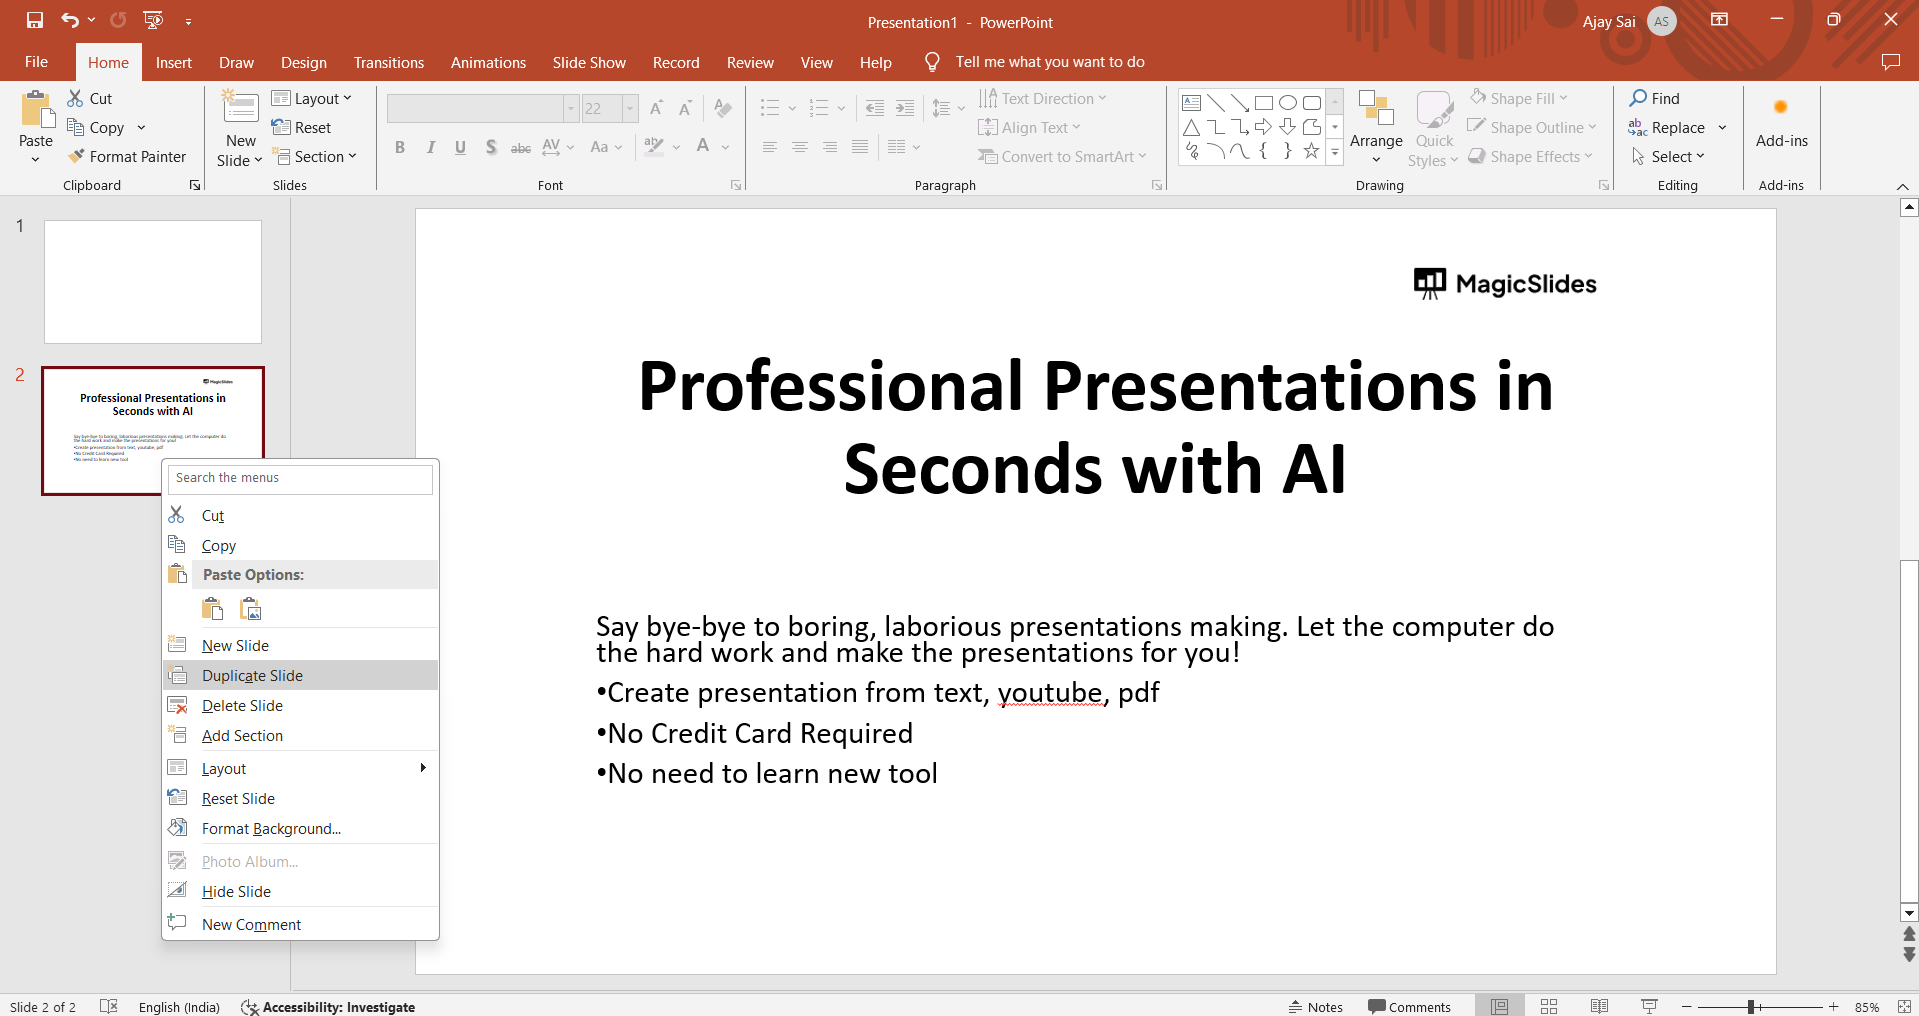Select the slide 1 thumbnail

pyautogui.click(x=153, y=282)
